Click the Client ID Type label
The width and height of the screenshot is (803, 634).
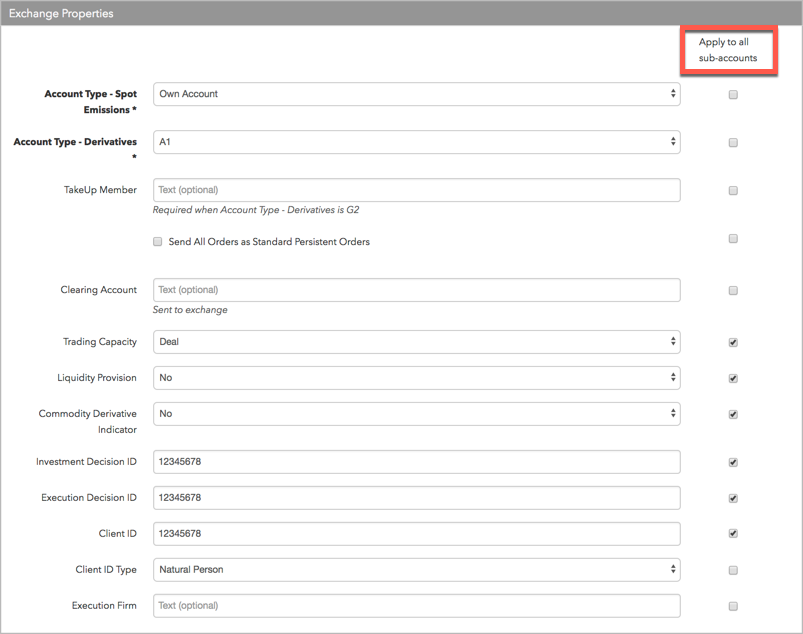point(106,569)
